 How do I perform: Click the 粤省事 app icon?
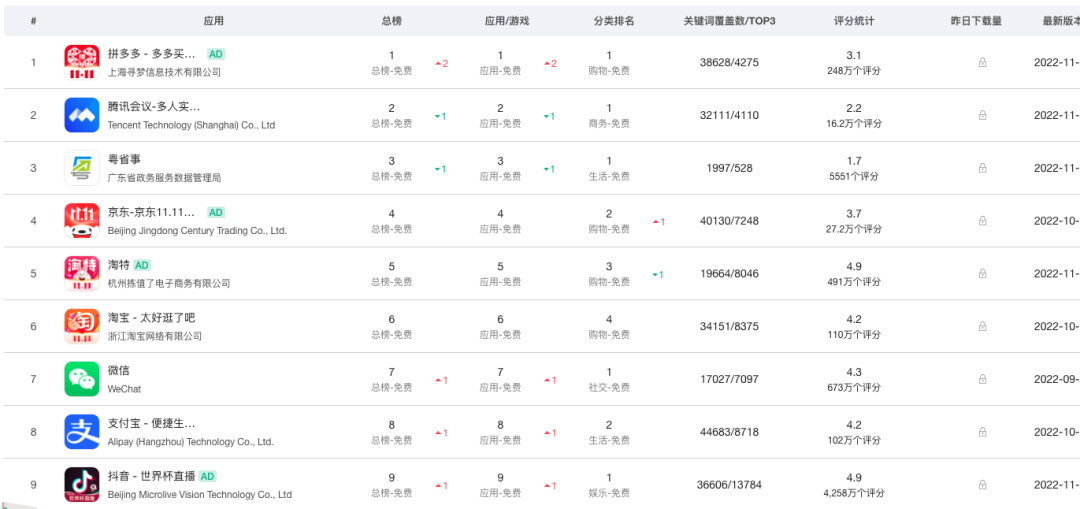82,168
